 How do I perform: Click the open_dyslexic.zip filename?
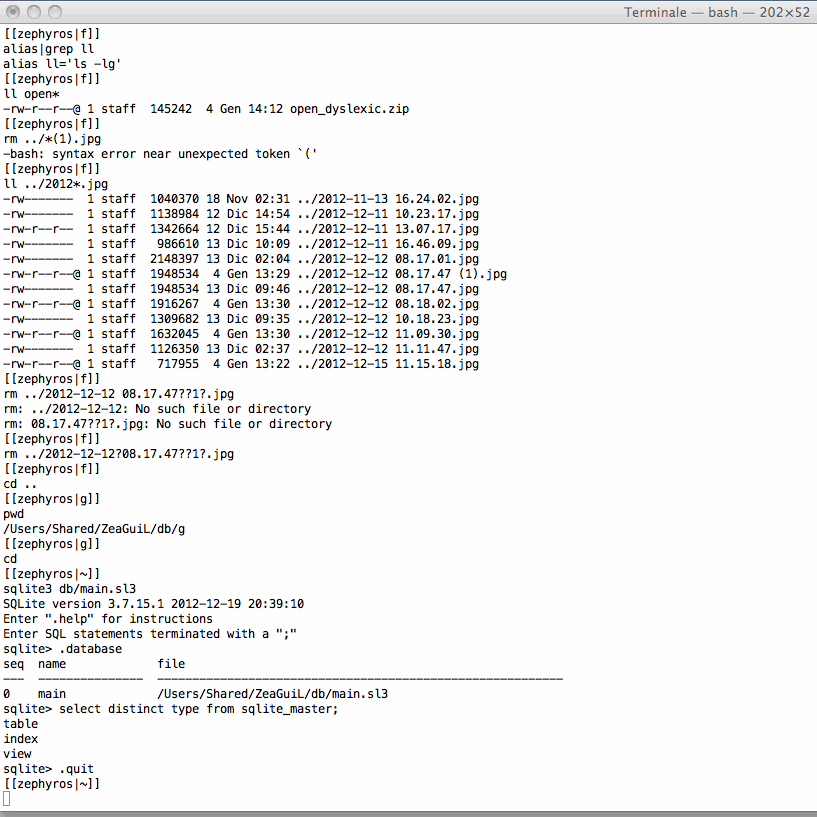349,108
